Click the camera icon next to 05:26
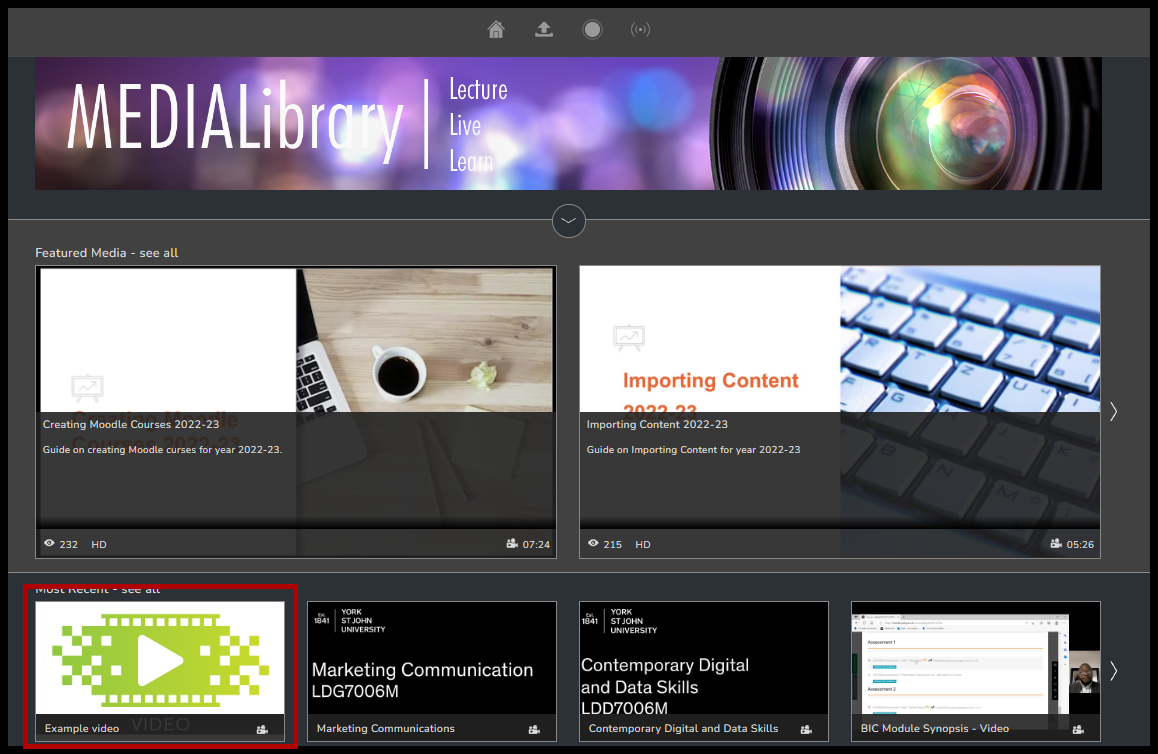1158x754 pixels. point(1056,544)
